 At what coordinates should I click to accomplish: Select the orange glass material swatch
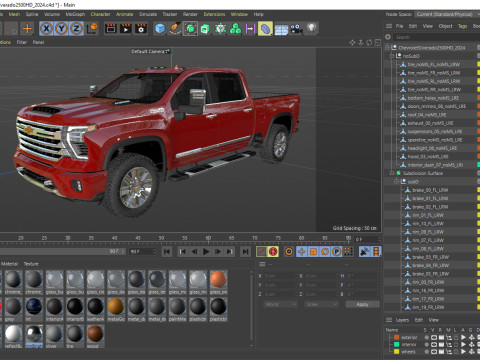(x=218, y=279)
